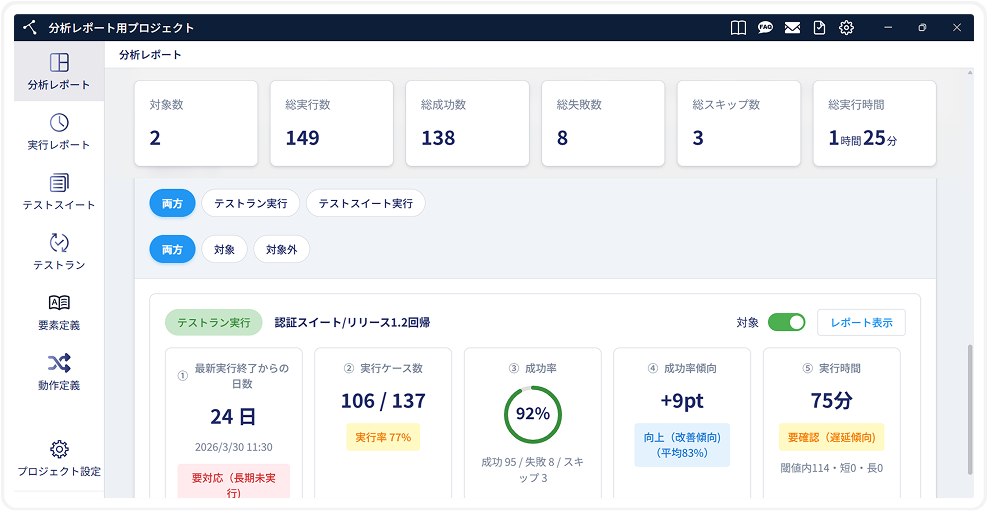The image size is (988, 512).
Task: Click the mail envelope icon
Action: pyautogui.click(x=792, y=28)
